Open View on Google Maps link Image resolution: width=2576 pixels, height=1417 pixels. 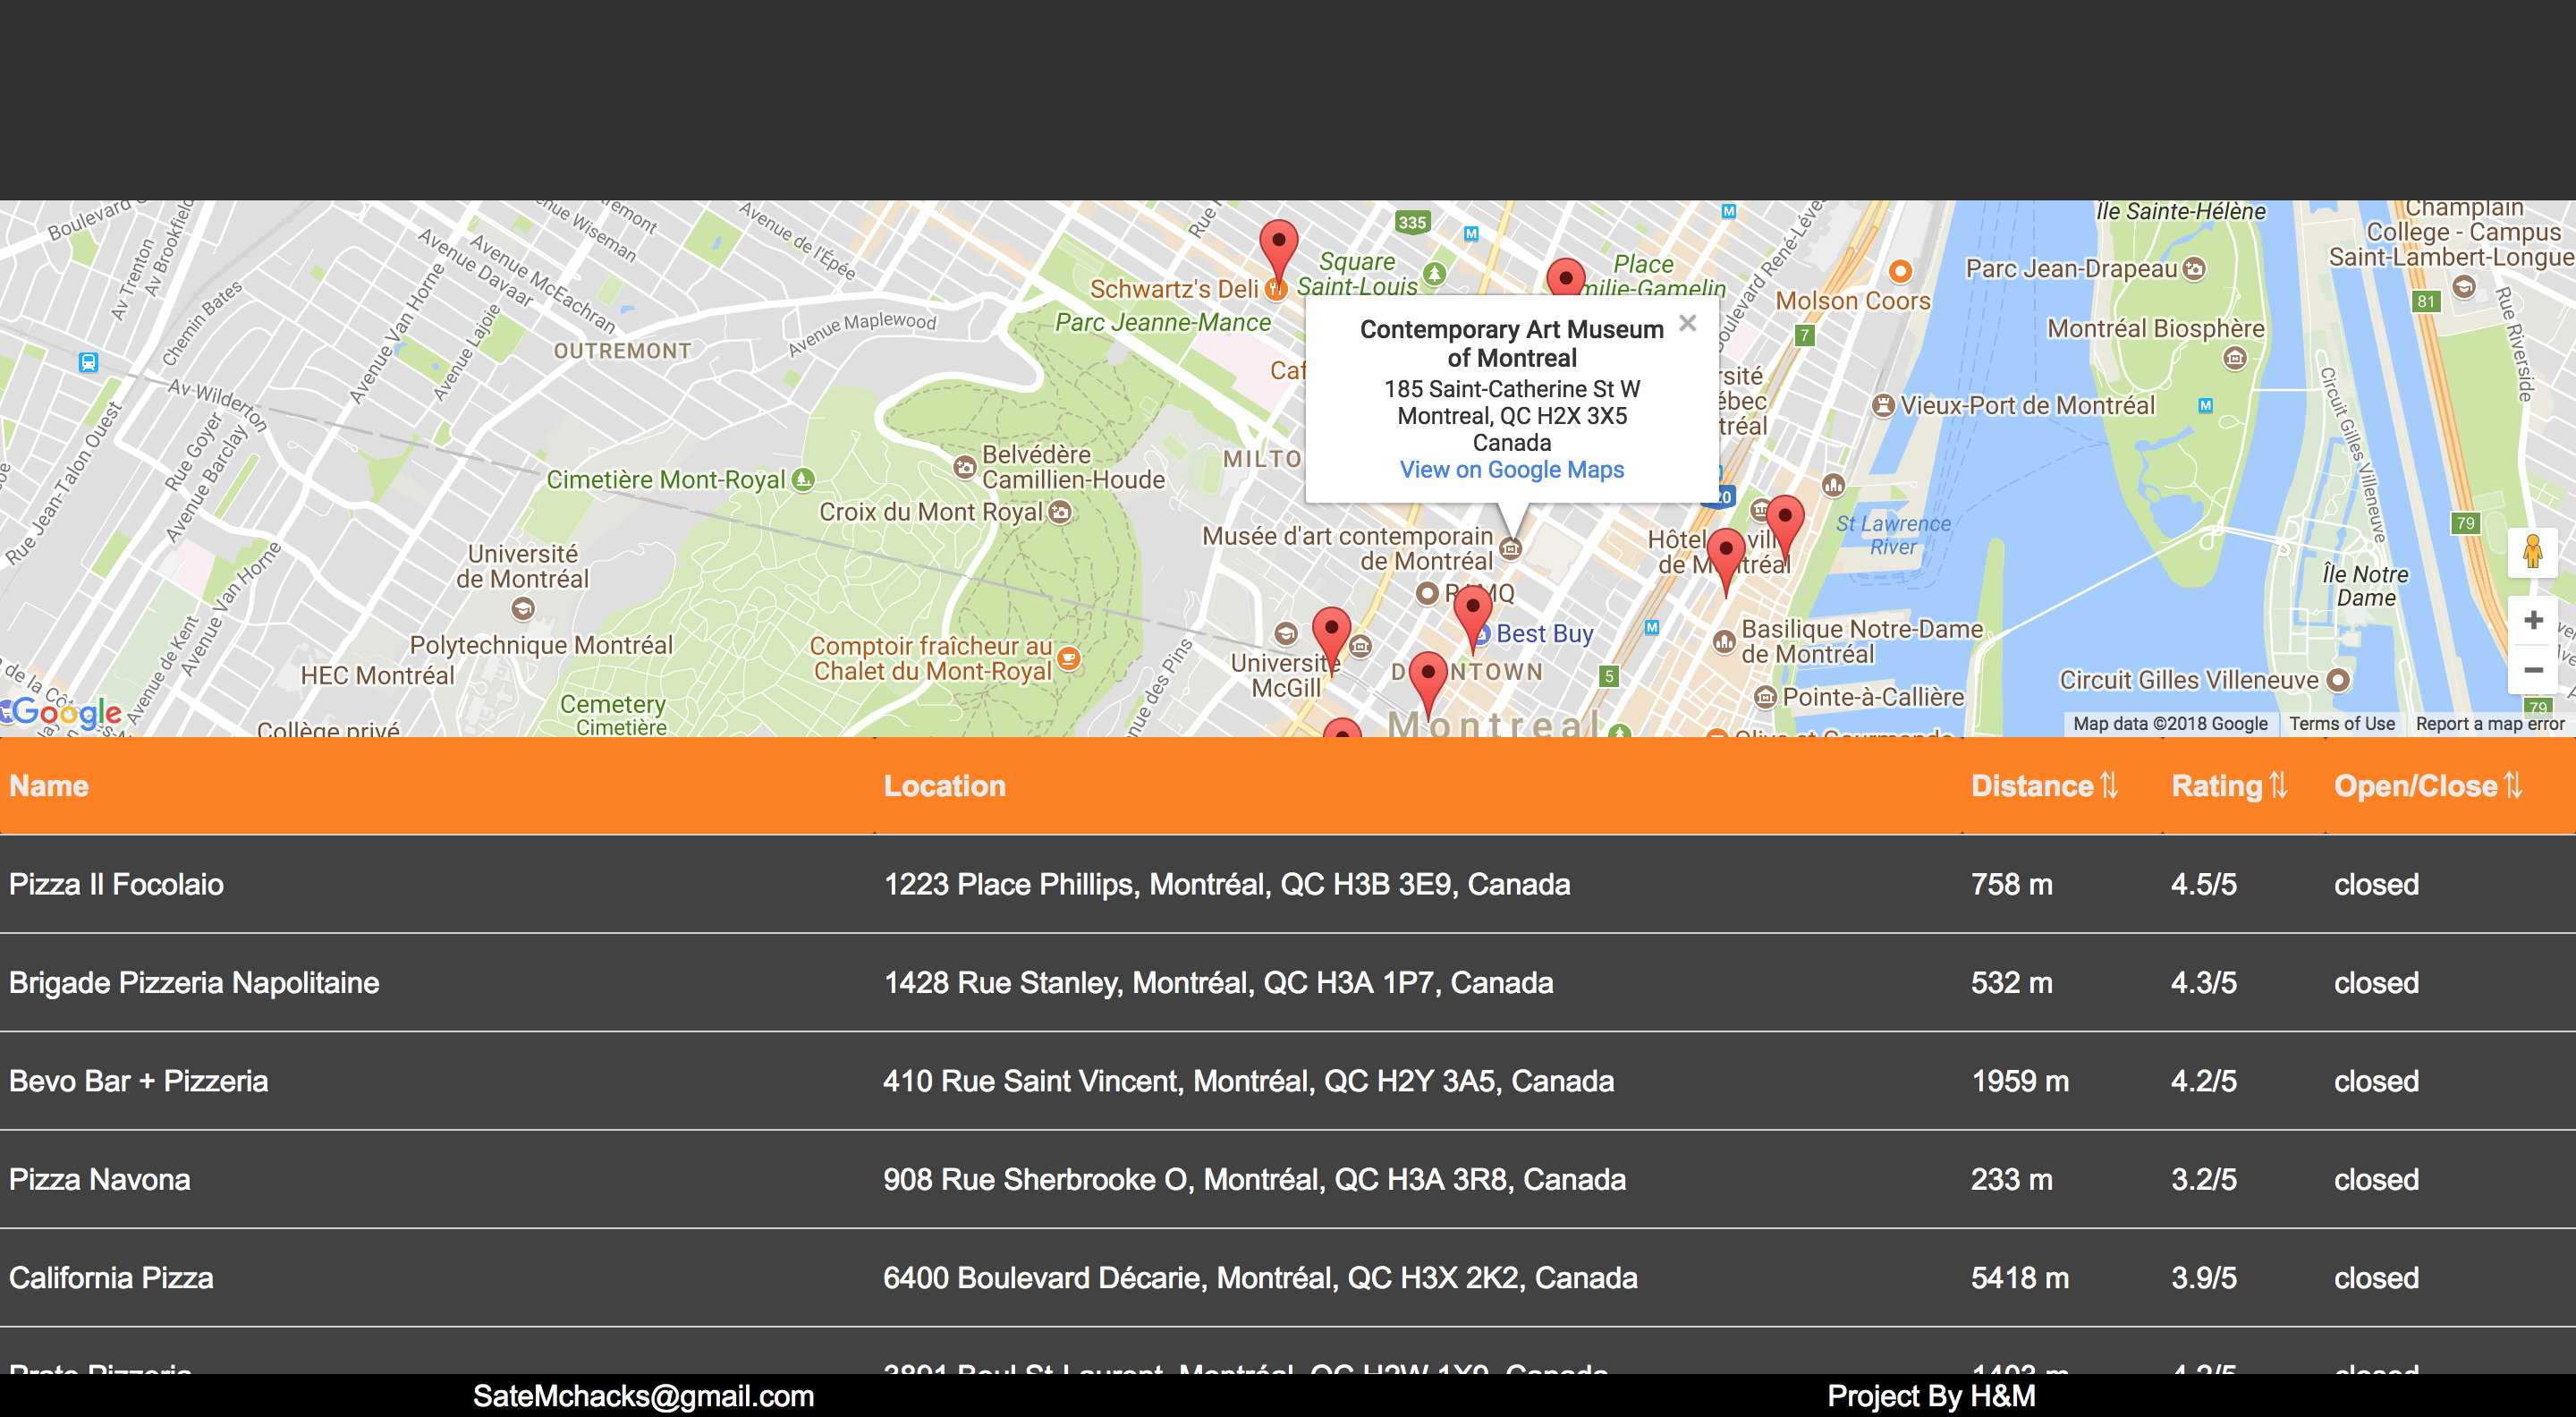pos(1511,470)
